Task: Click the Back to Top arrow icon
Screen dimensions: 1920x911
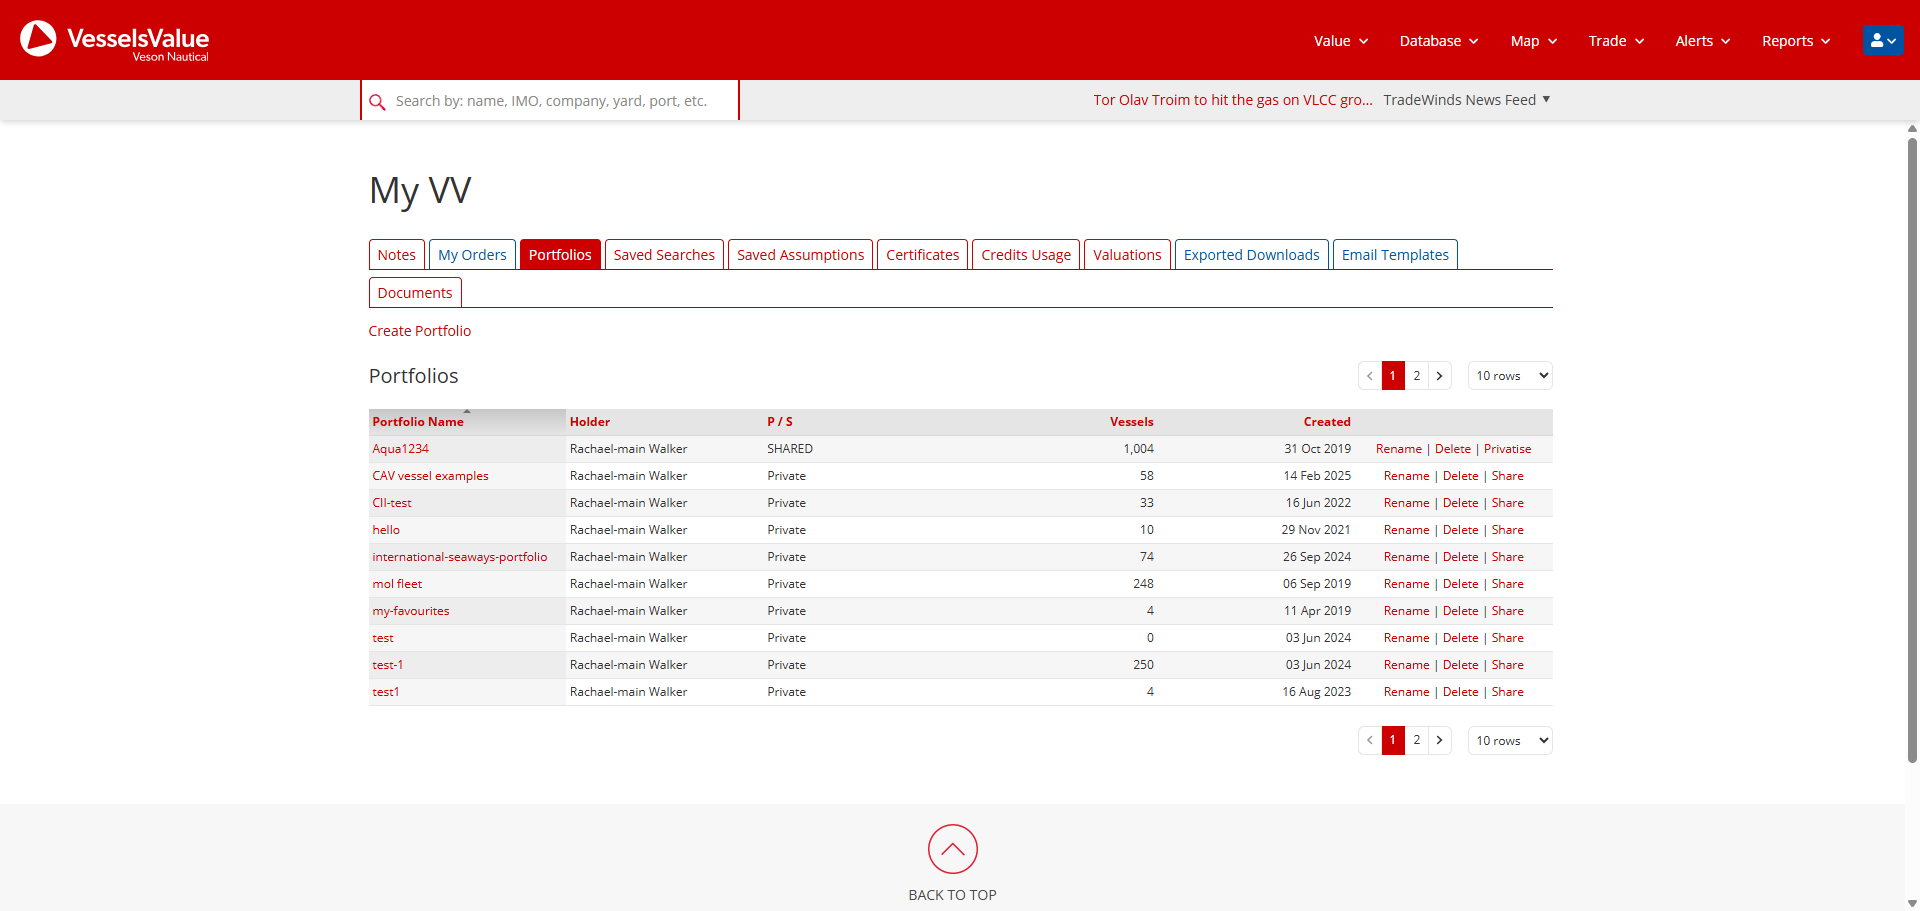Action: pos(952,849)
